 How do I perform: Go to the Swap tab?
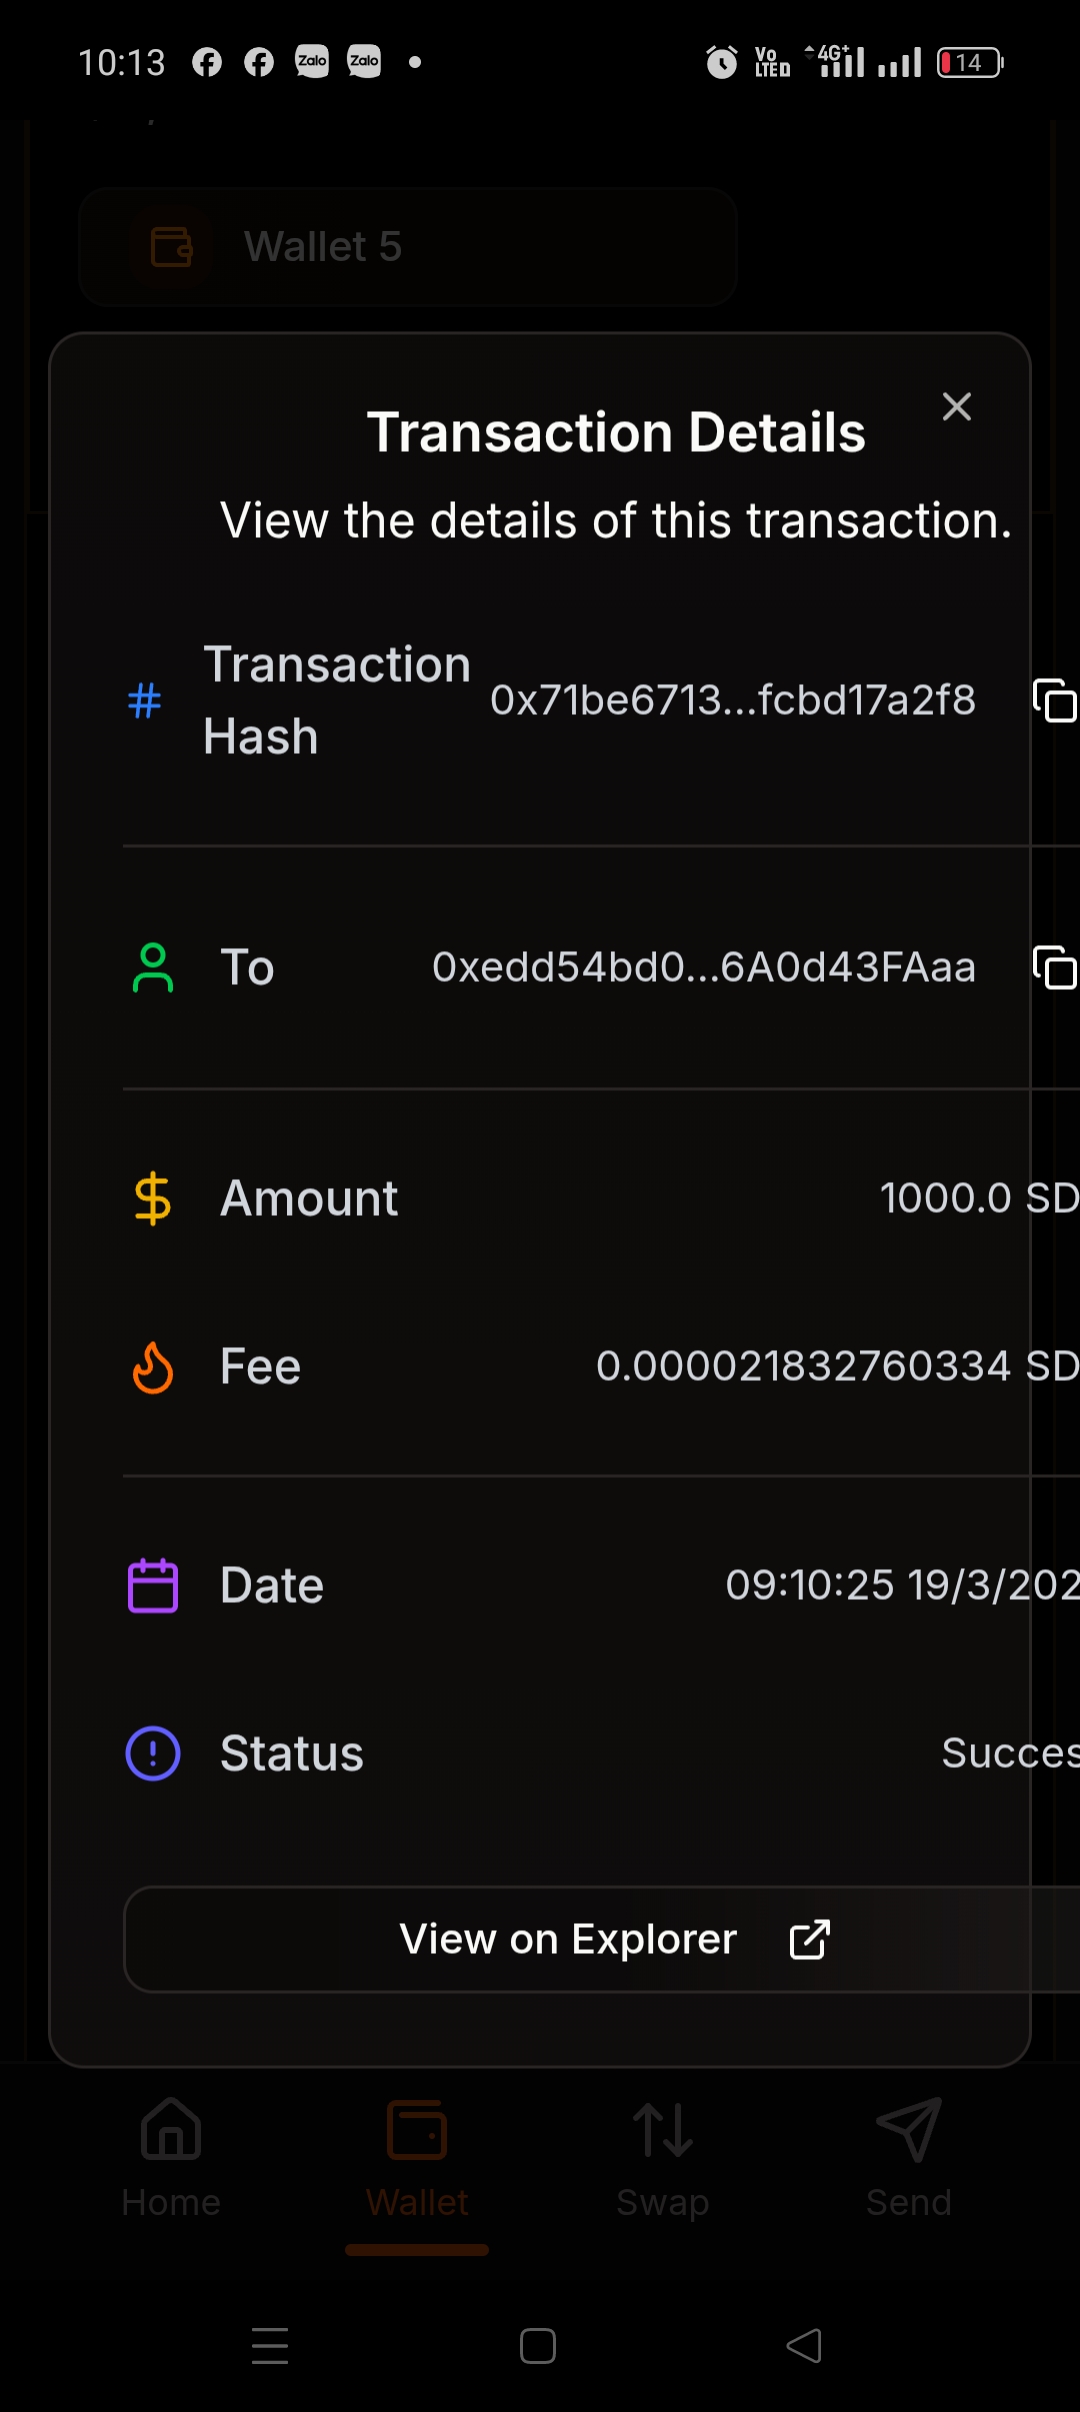pos(663,2158)
